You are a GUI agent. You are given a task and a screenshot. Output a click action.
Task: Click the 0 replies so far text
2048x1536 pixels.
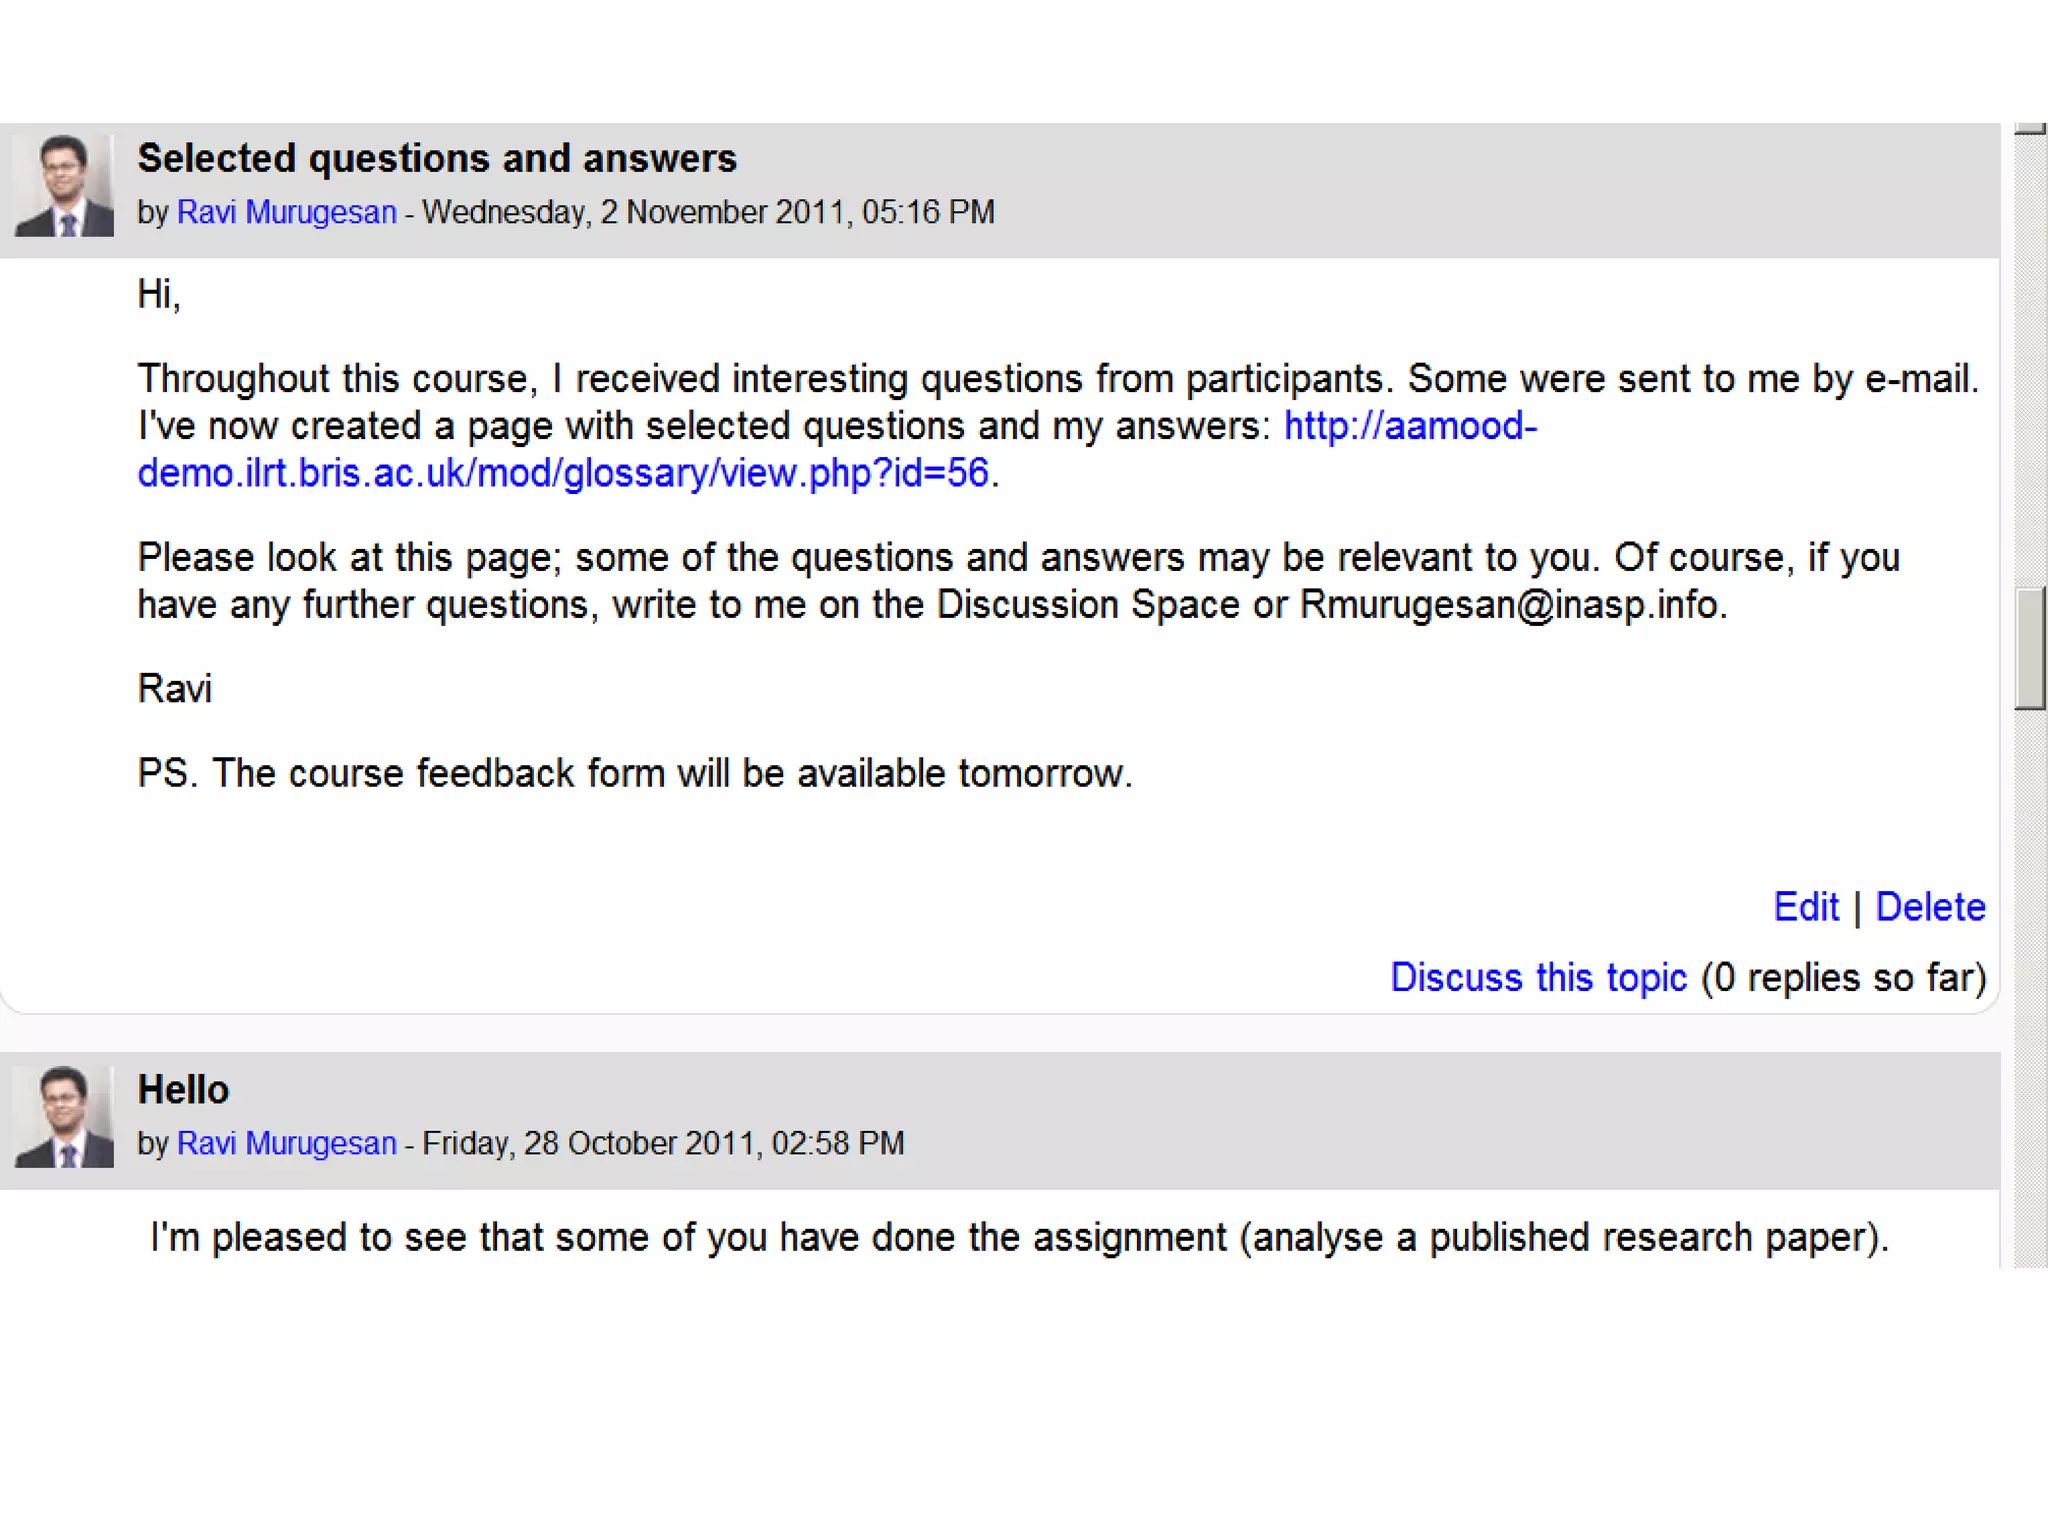point(1843,978)
